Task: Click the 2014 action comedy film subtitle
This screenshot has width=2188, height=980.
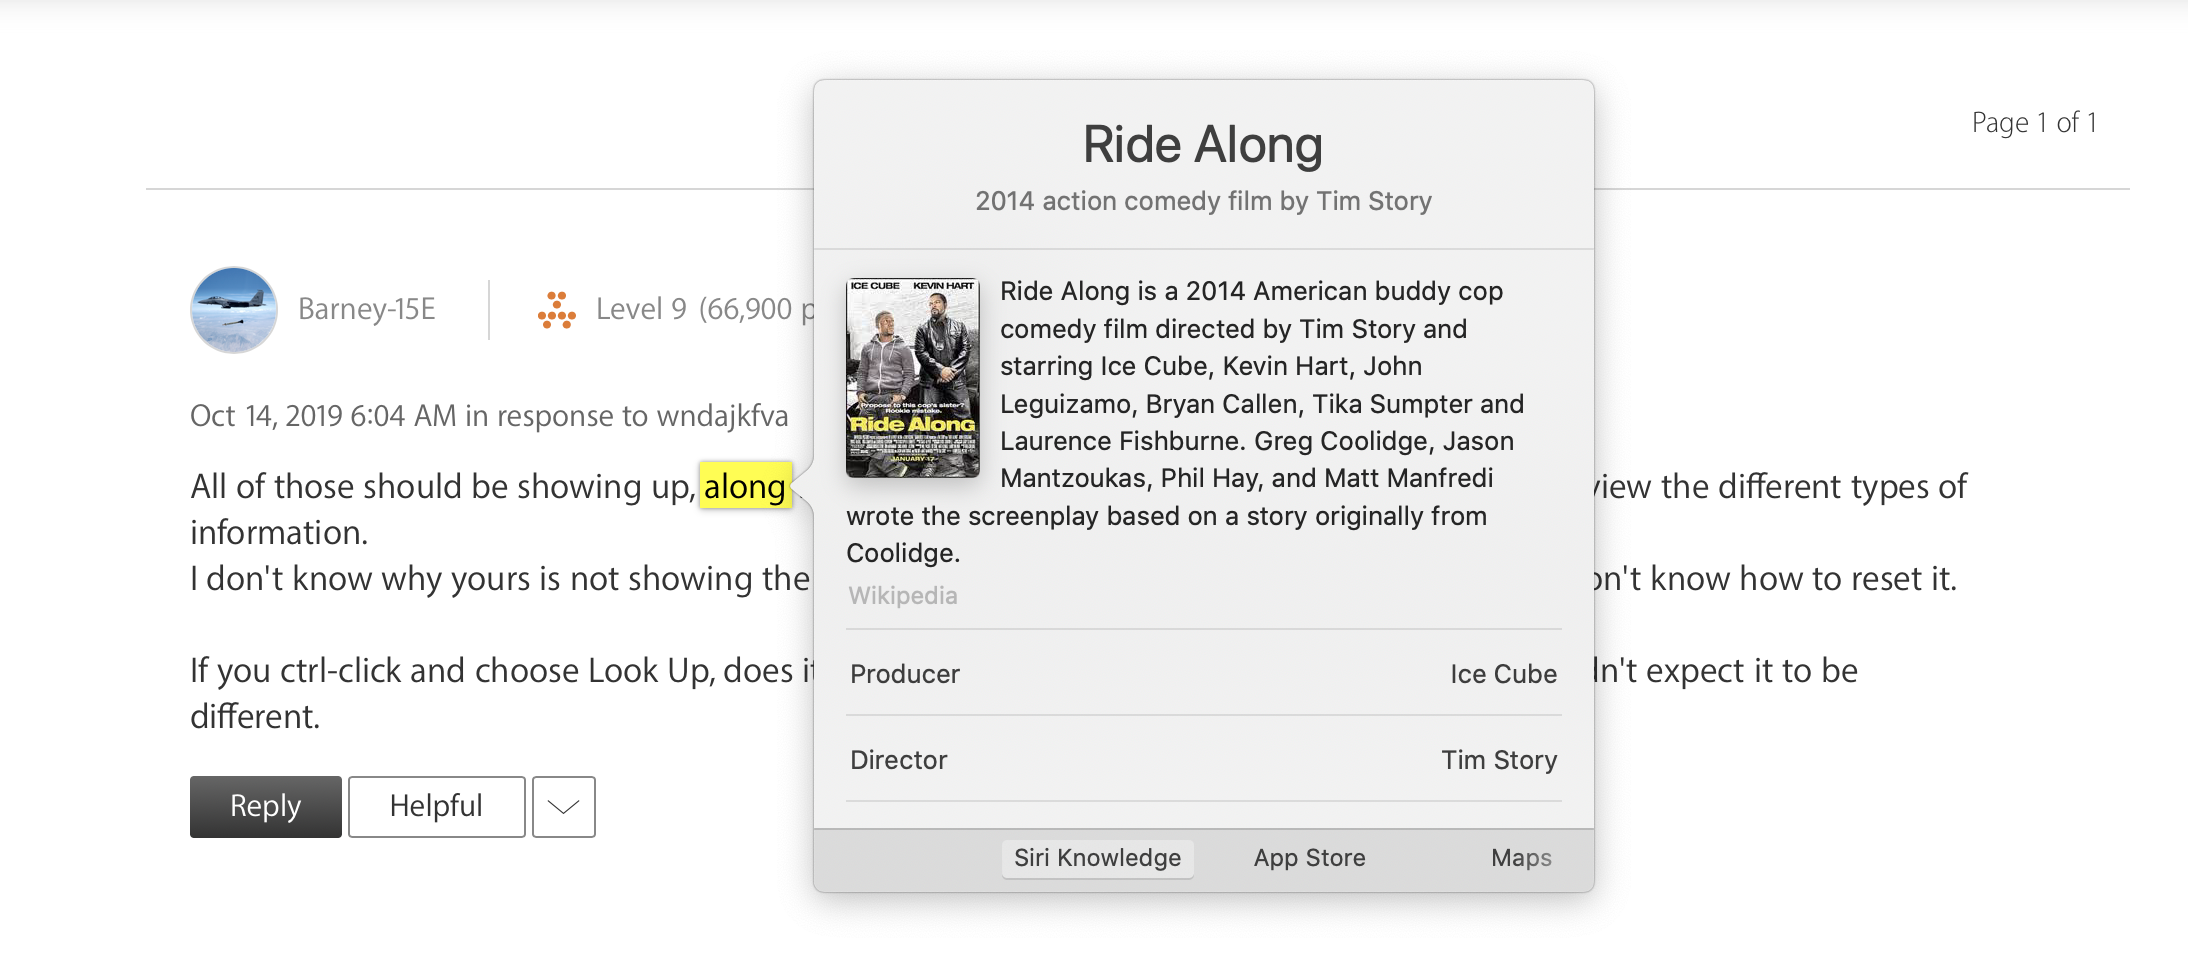Action: click(1203, 201)
